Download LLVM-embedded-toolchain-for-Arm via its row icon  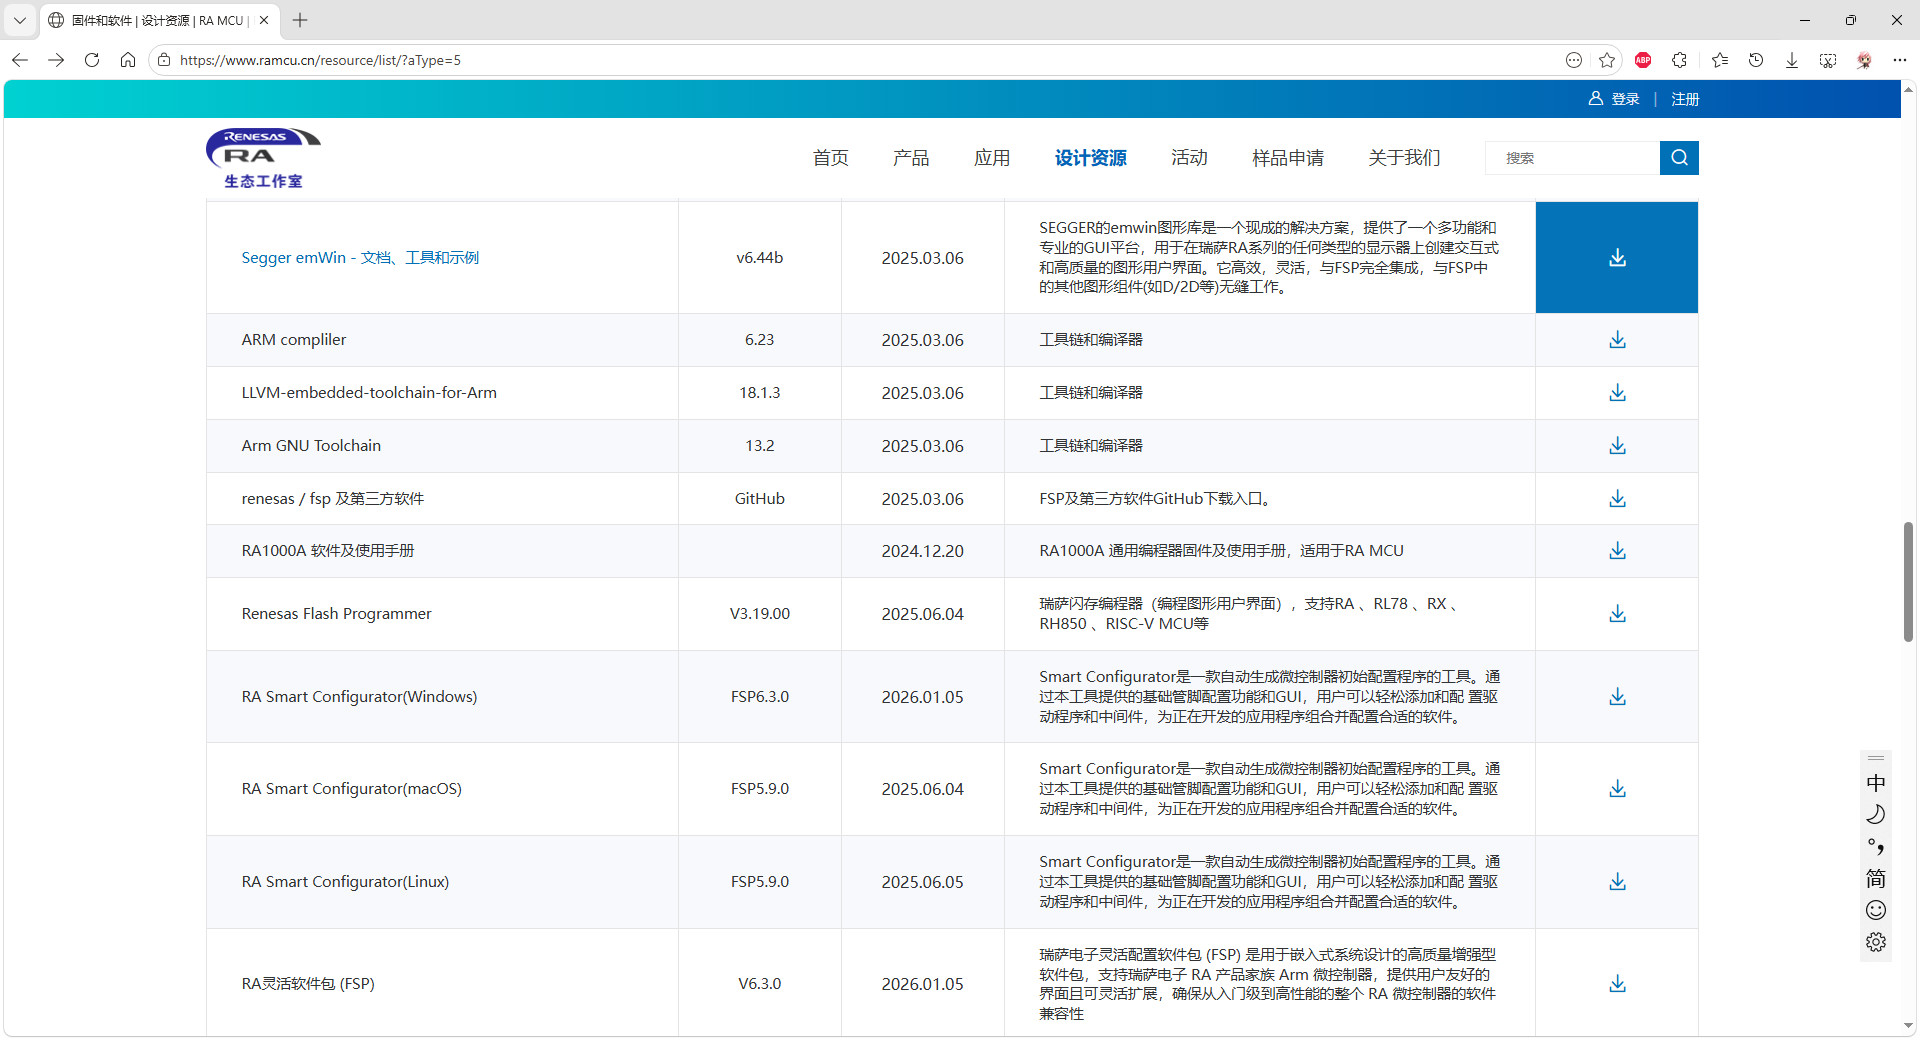click(1617, 393)
